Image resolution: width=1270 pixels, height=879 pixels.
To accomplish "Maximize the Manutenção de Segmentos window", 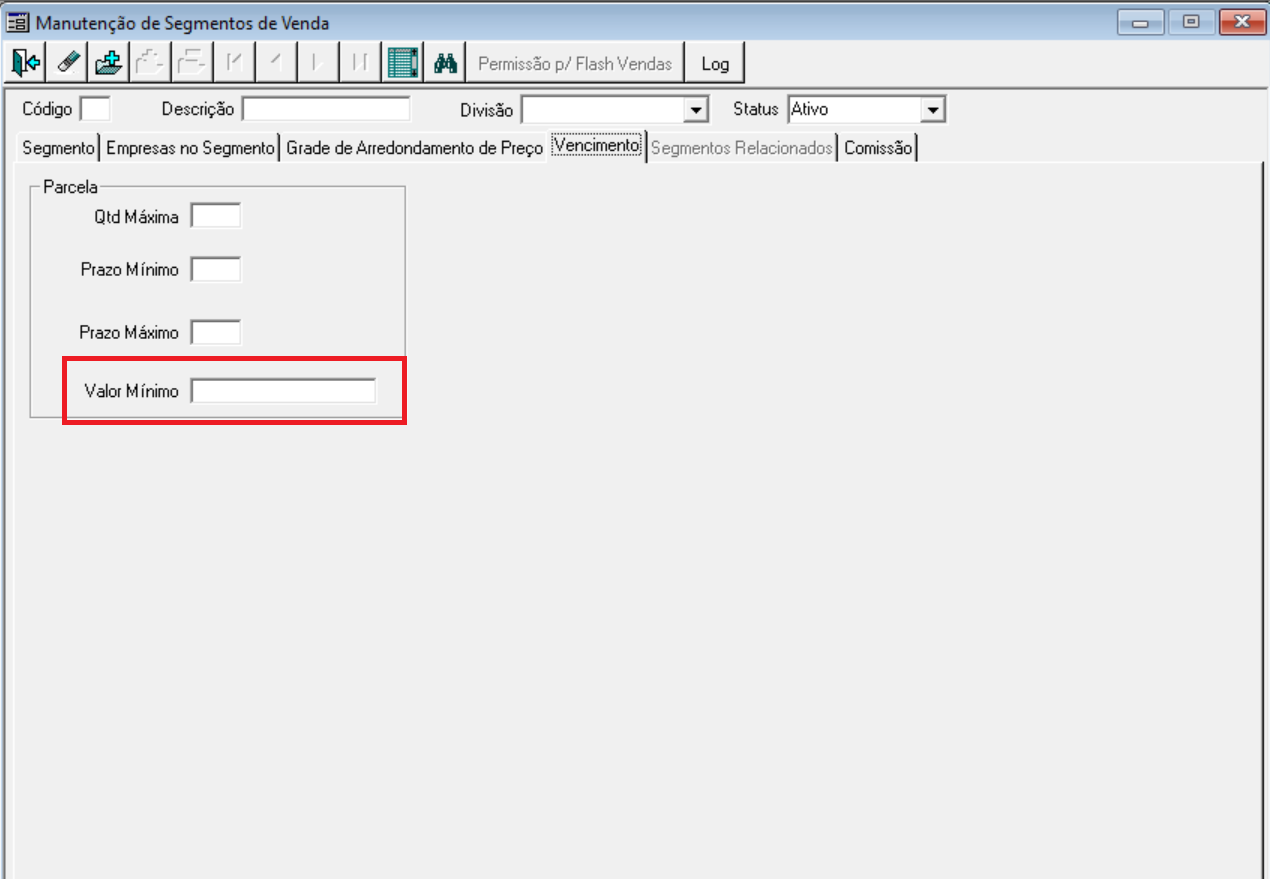I will [1190, 21].
